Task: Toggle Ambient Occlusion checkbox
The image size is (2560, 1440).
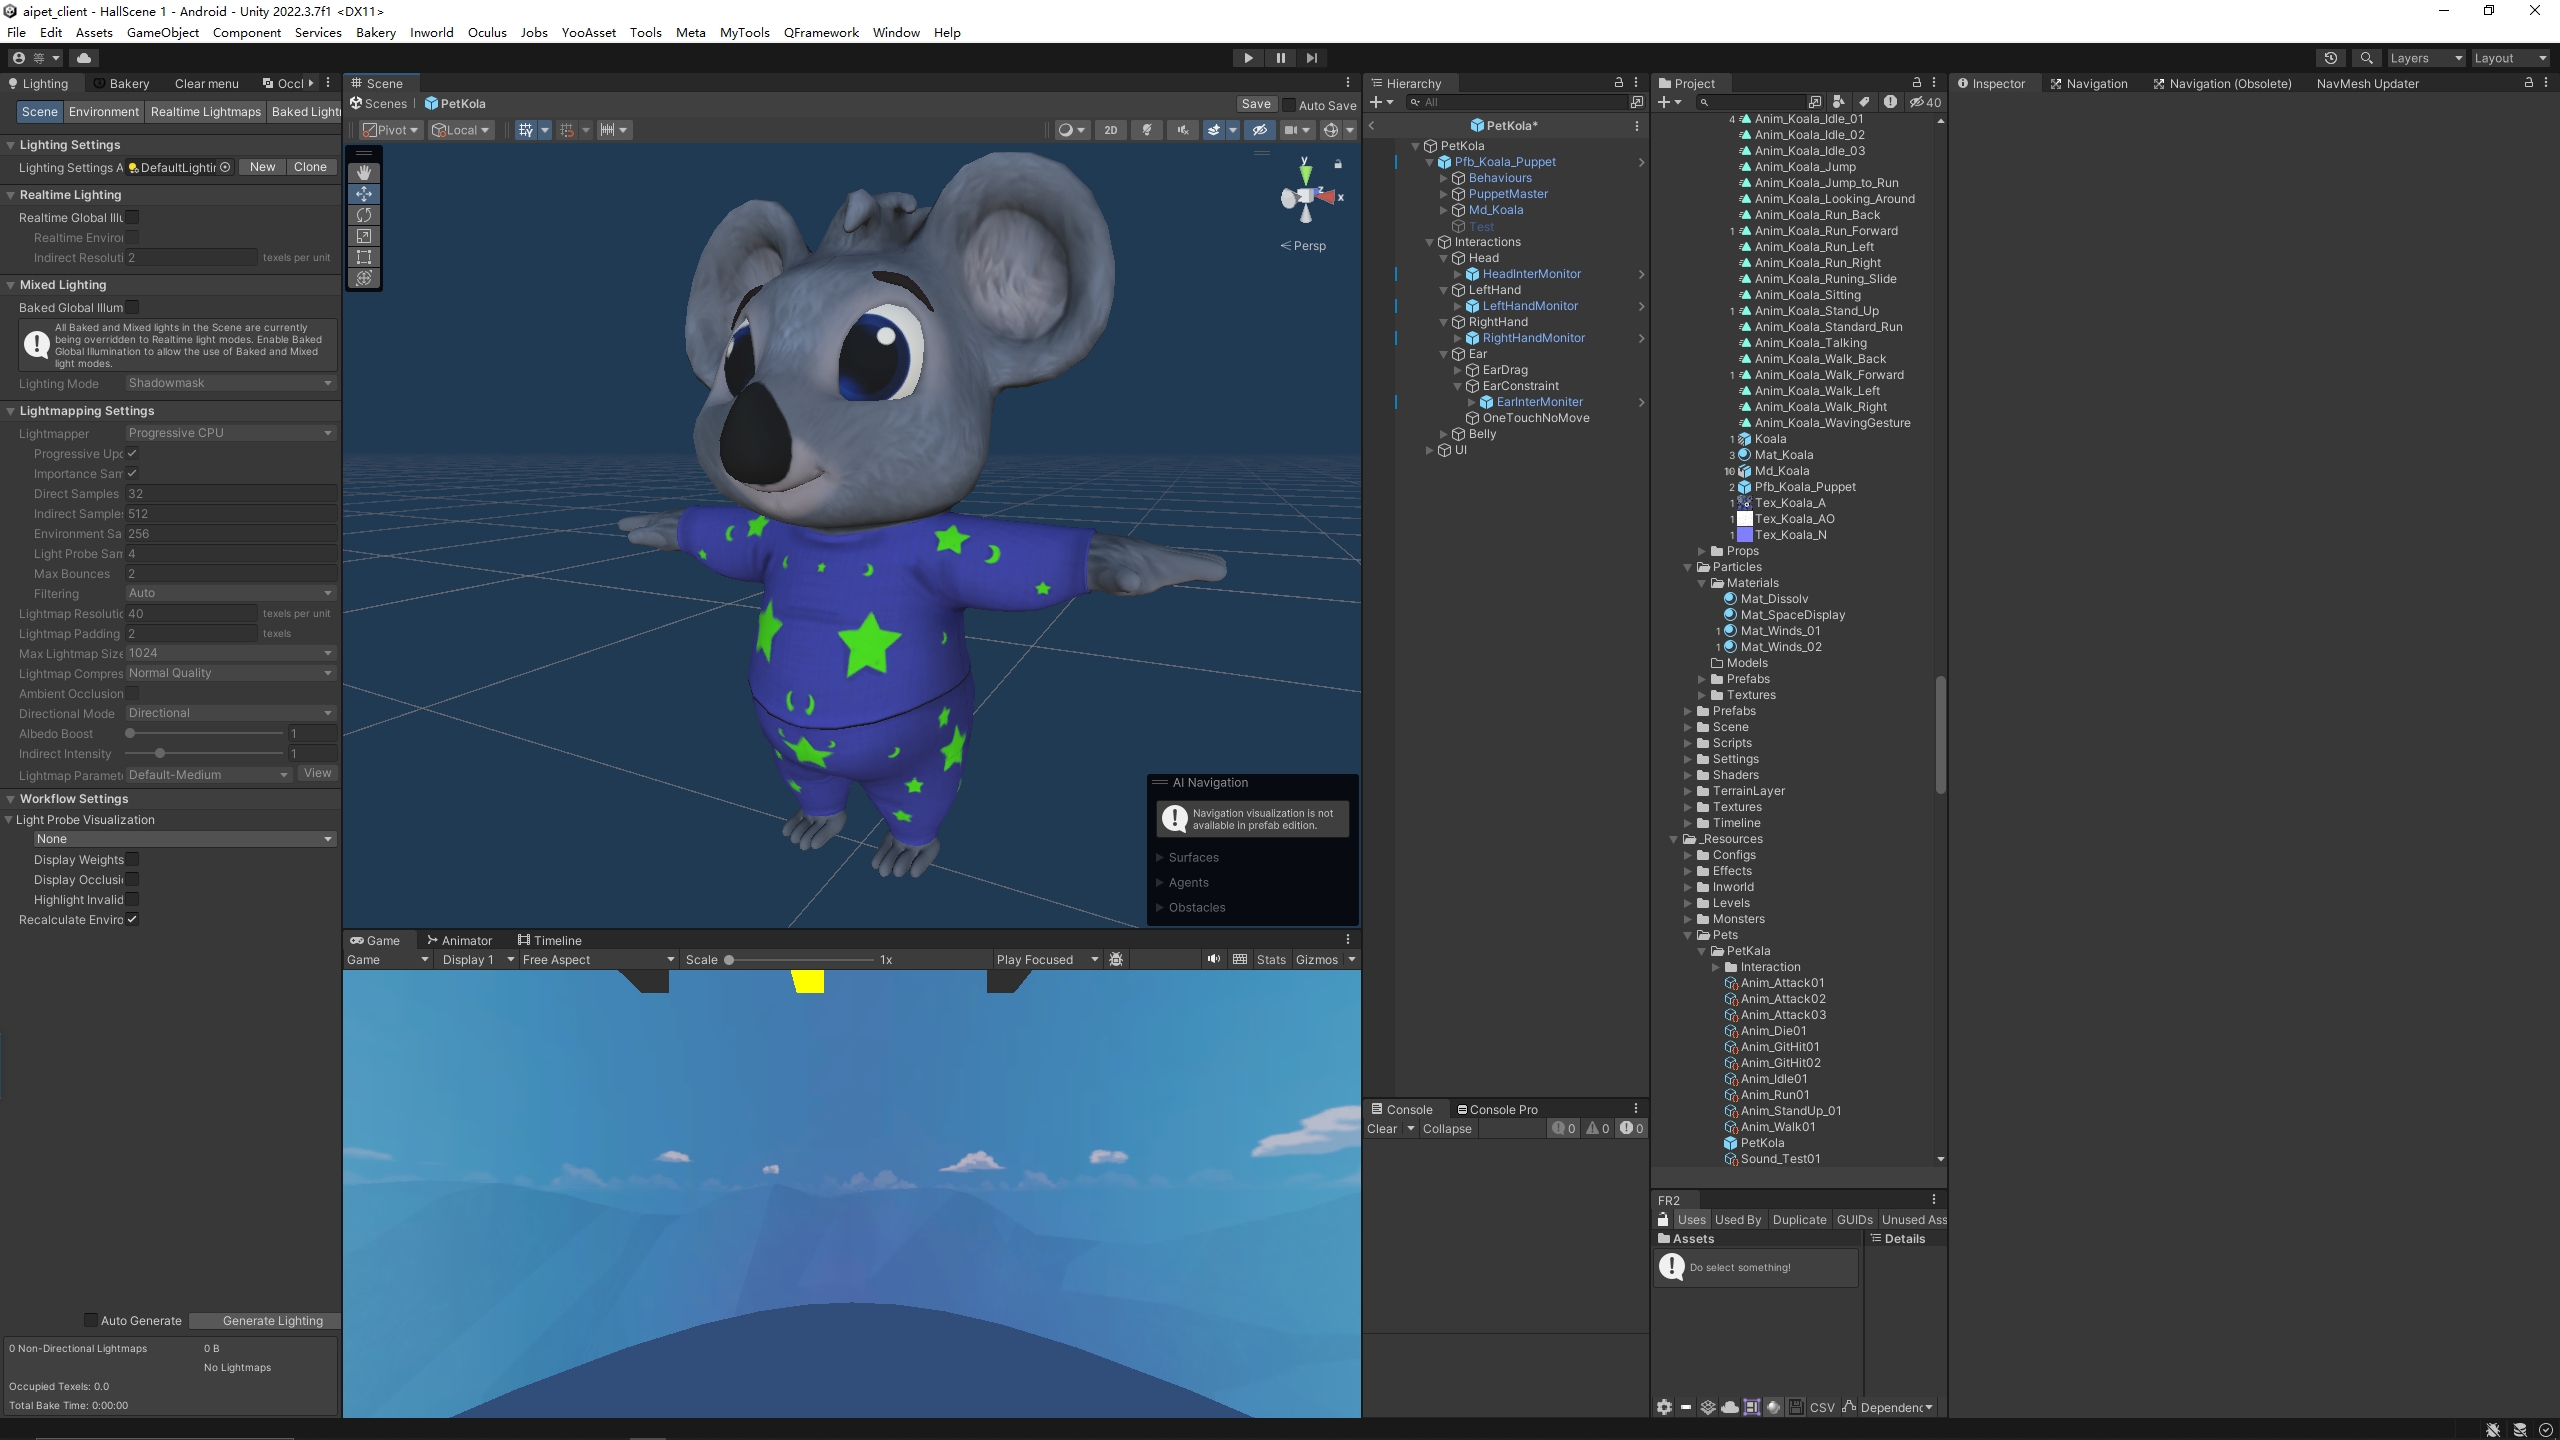Action: (132, 693)
